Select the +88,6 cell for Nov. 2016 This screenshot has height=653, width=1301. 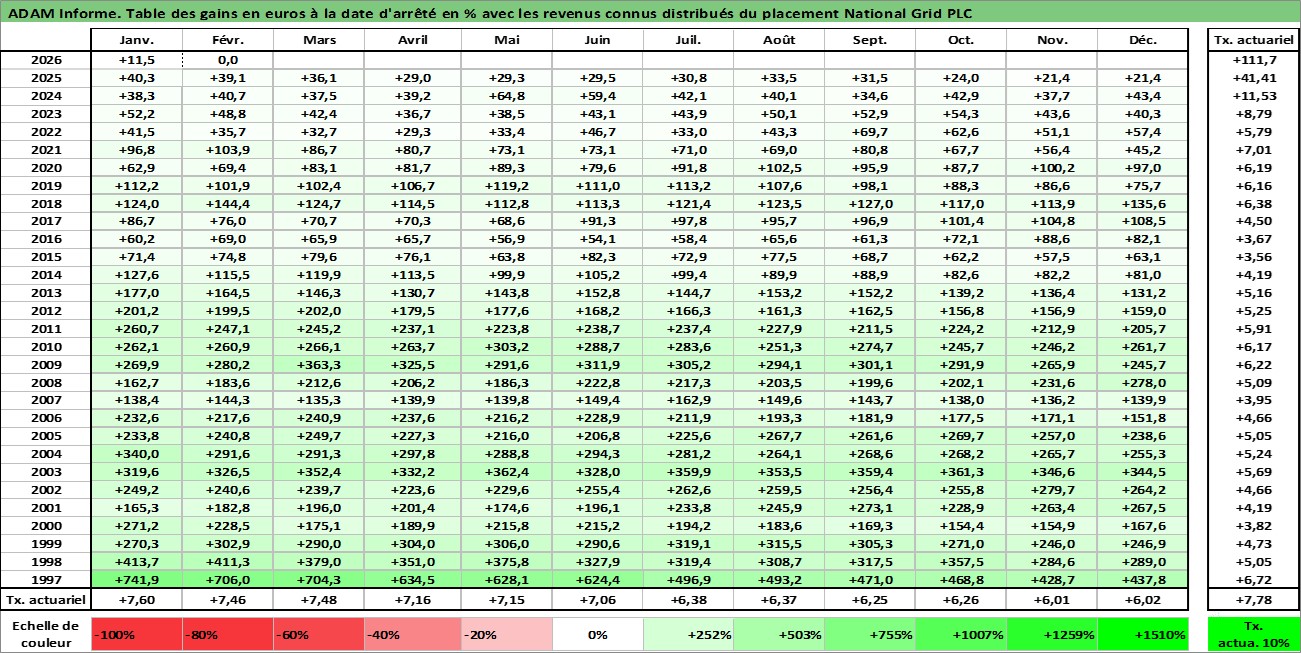coord(1051,239)
